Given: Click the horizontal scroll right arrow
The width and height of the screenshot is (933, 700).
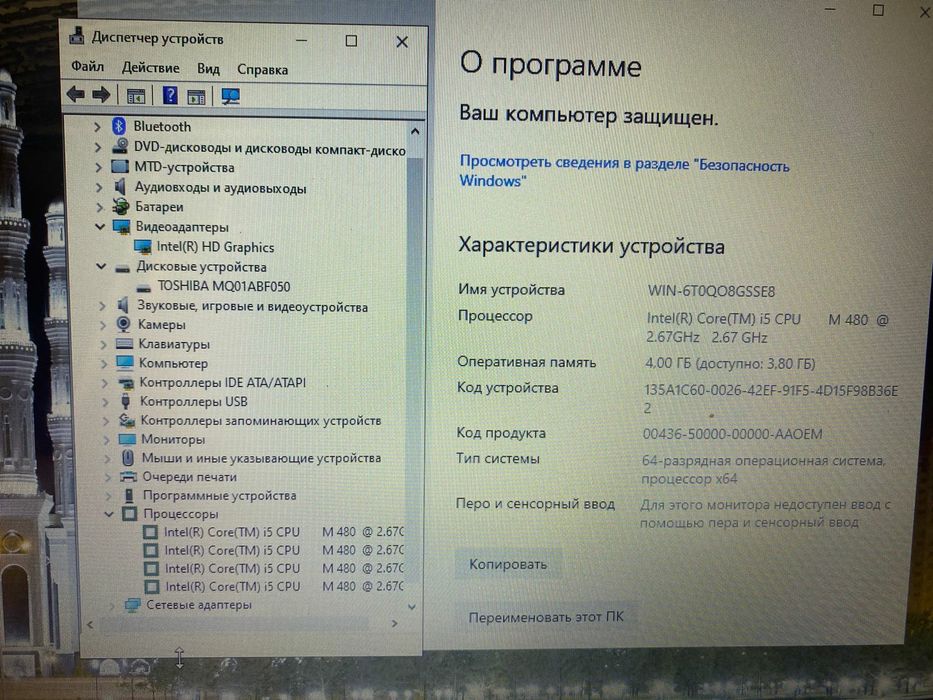Looking at the screenshot, I should point(395,624).
